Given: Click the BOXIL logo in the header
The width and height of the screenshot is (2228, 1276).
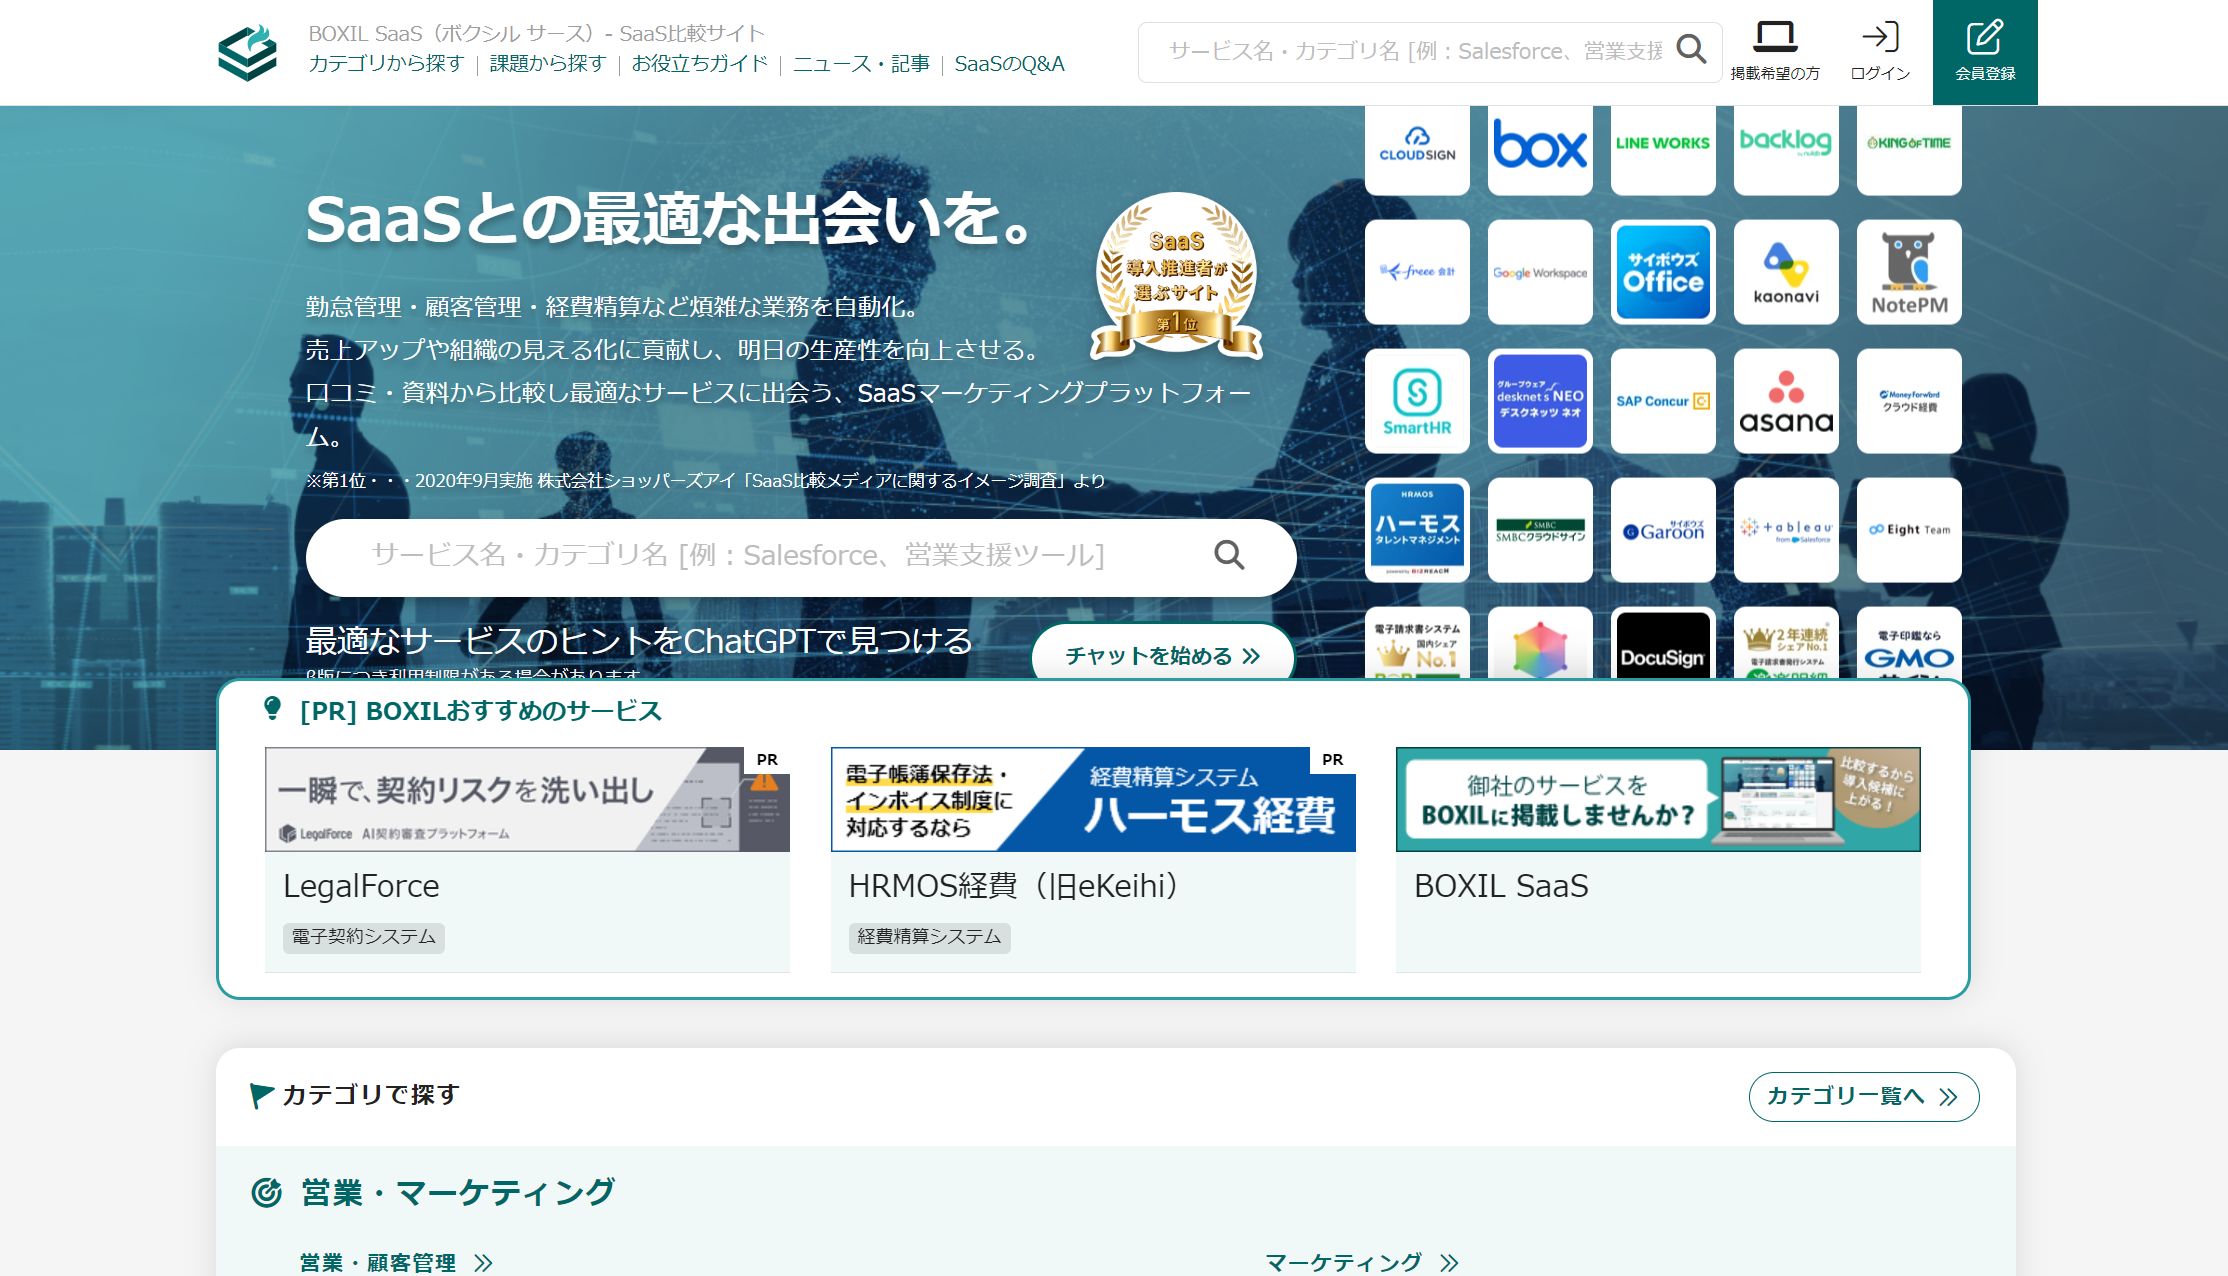Looking at the screenshot, I should pyautogui.click(x=247, y=52).
